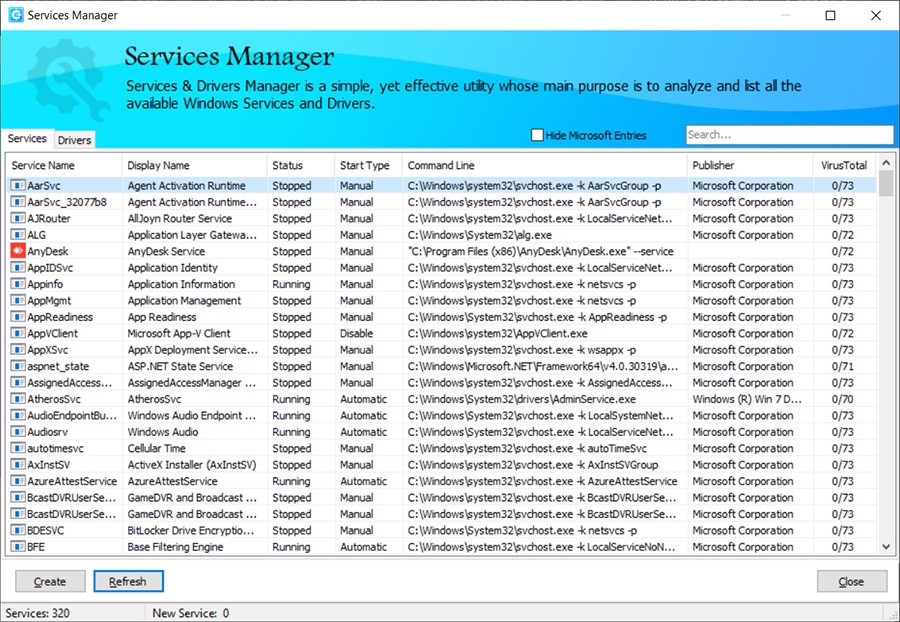
Task: Click the Refresh button
Action: pyautogui.click(x=128, y=581)
